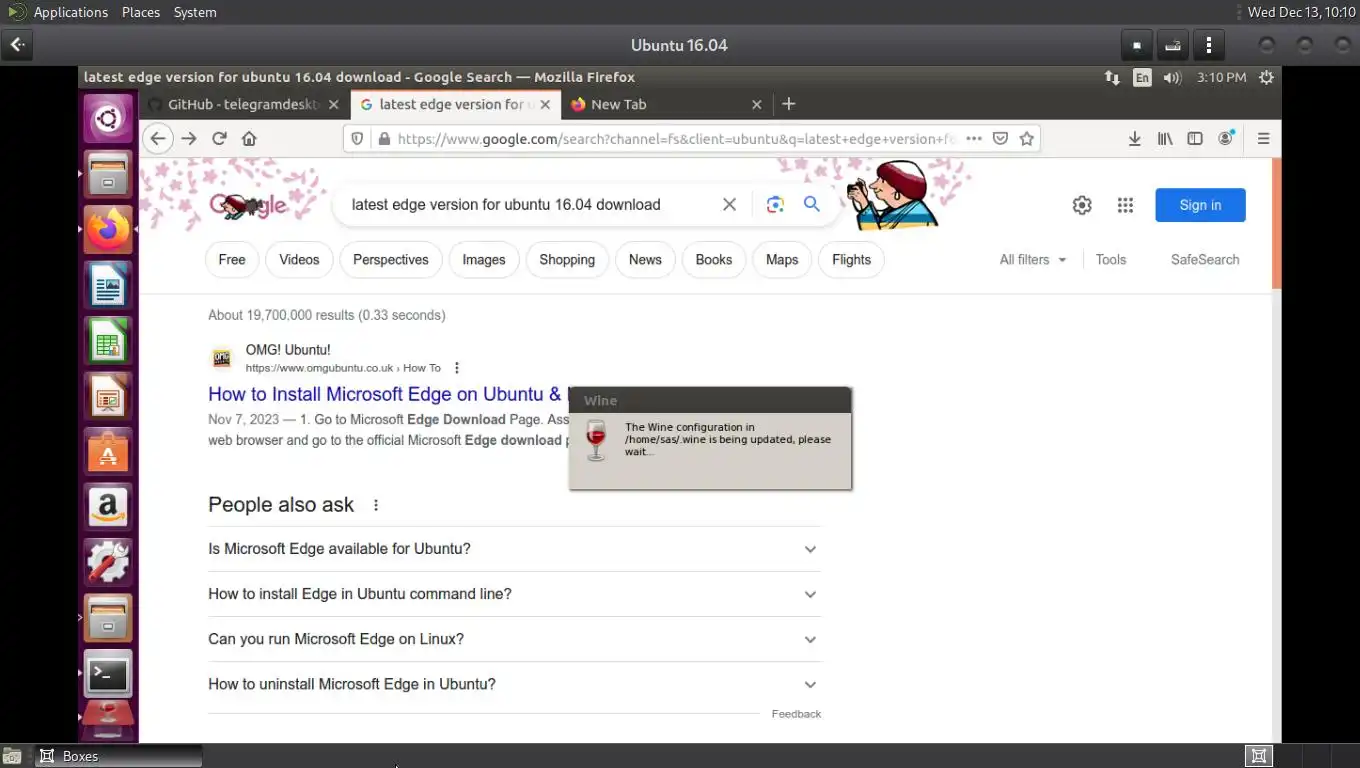
Task: Open the Files manager from the Unity launcher
Action: (108, 176)
